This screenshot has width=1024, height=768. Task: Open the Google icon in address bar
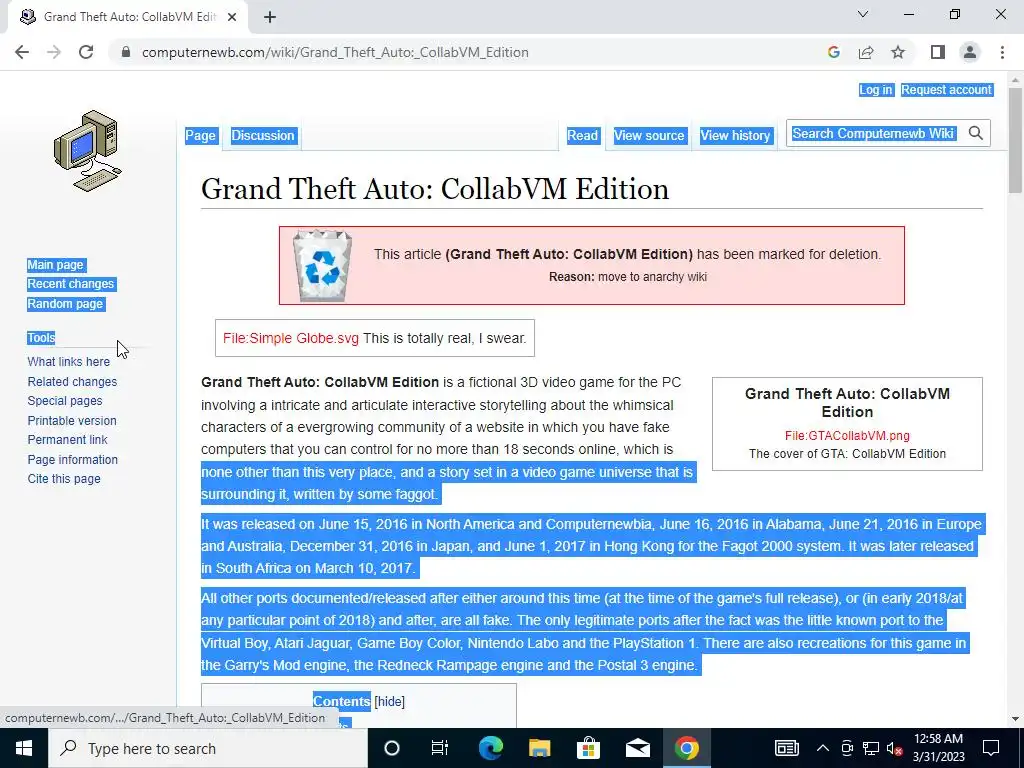[x=833, y=52]
